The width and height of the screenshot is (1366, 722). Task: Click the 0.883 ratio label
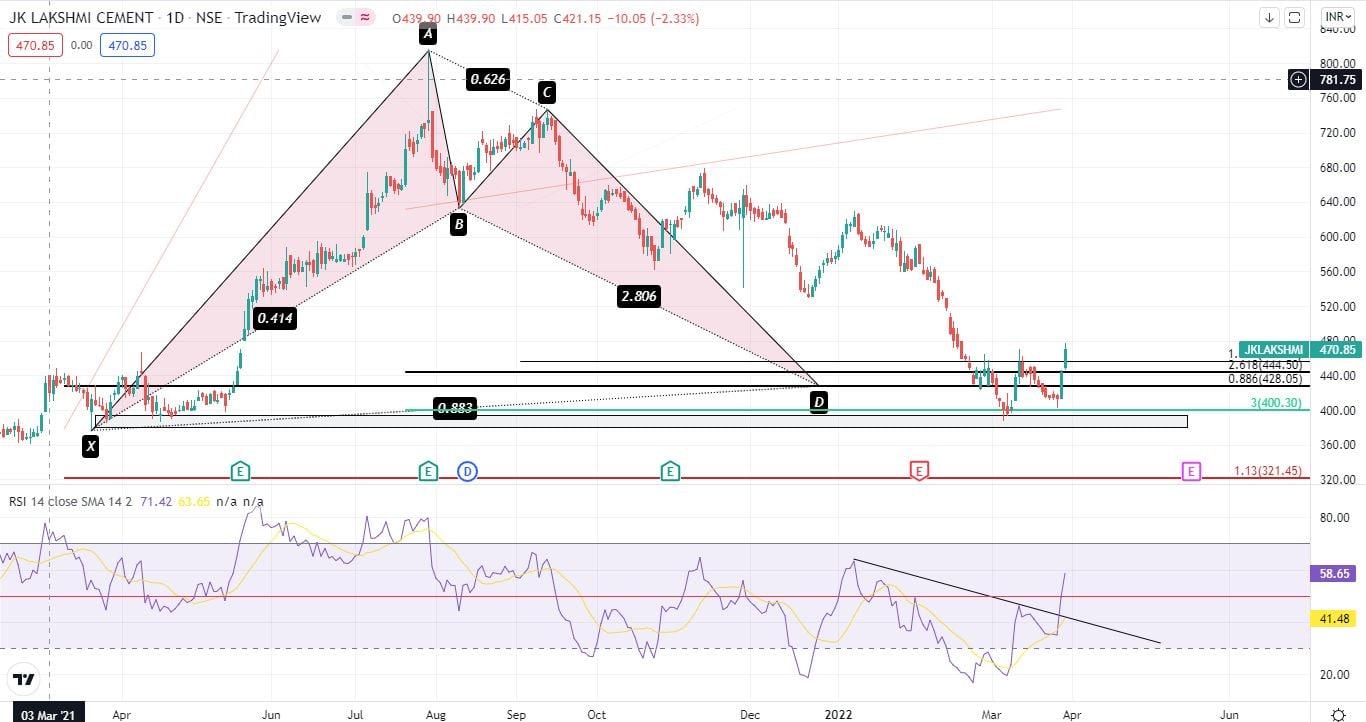point(455,408)
